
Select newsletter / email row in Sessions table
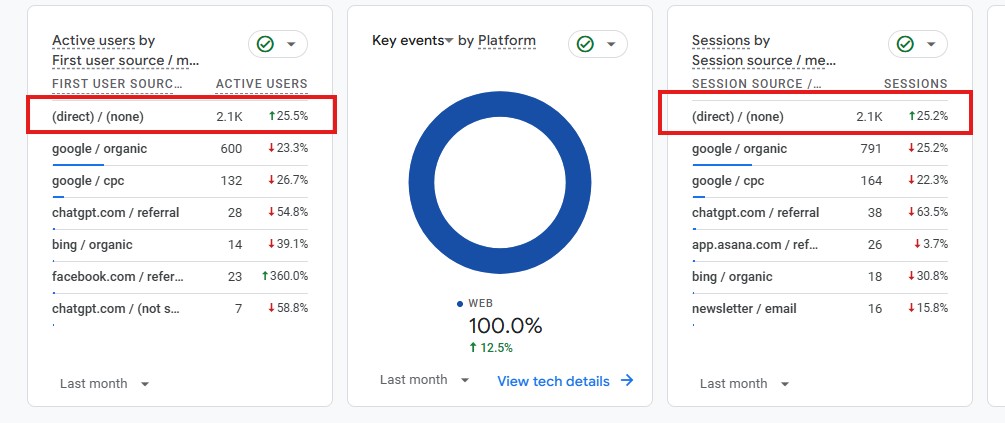[x=820, y=309]
